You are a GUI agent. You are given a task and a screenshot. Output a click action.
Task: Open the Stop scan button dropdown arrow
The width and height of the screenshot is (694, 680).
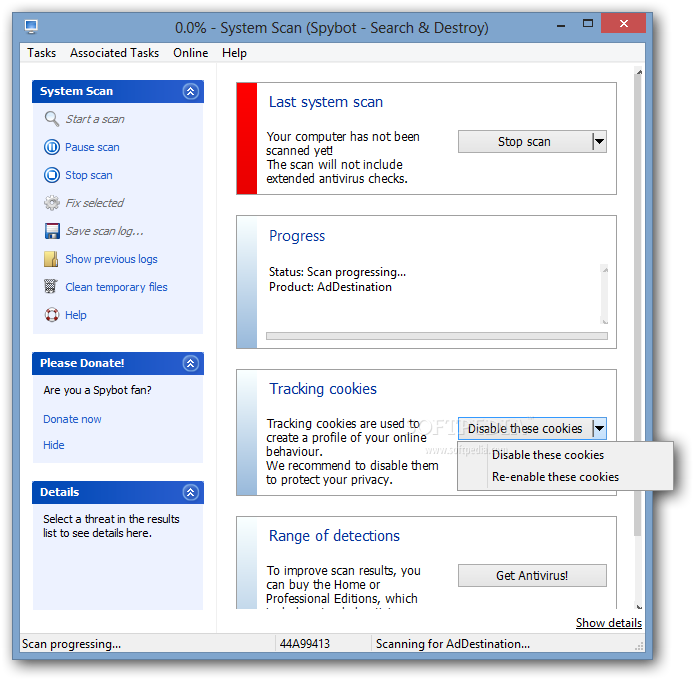click(x=599, y=142)
